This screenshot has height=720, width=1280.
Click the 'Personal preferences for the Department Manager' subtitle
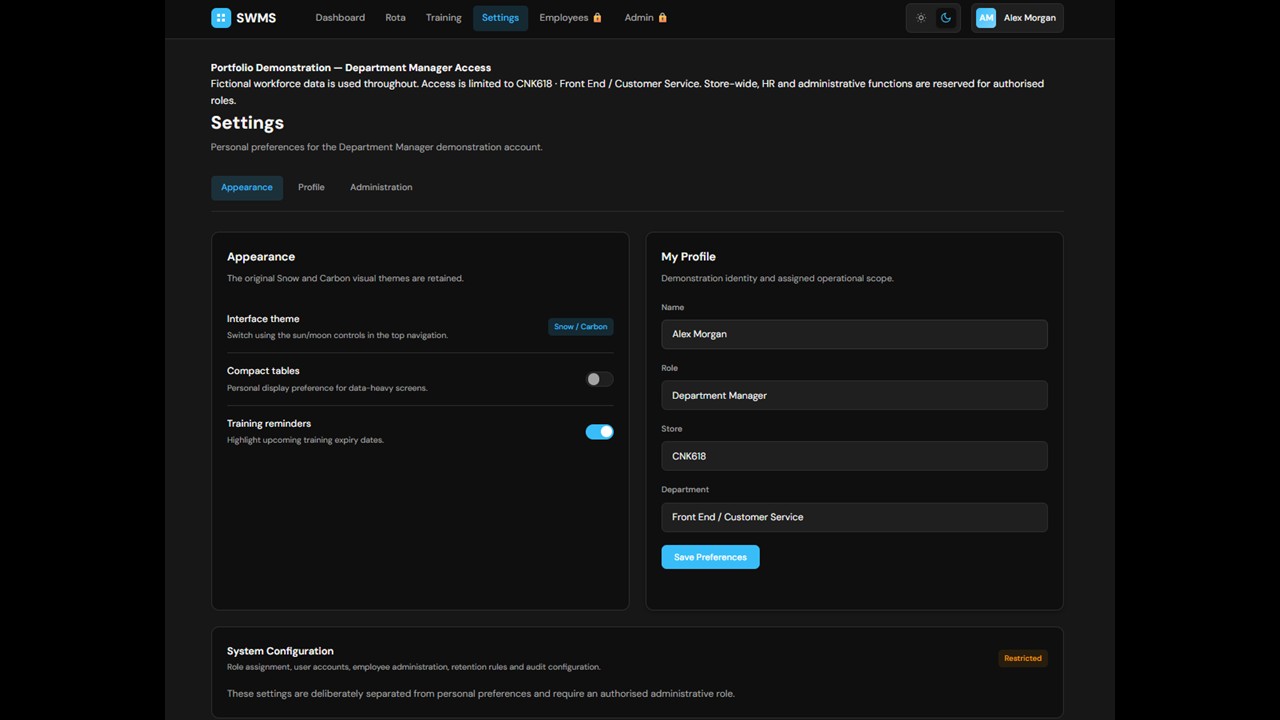click(376, 147)
